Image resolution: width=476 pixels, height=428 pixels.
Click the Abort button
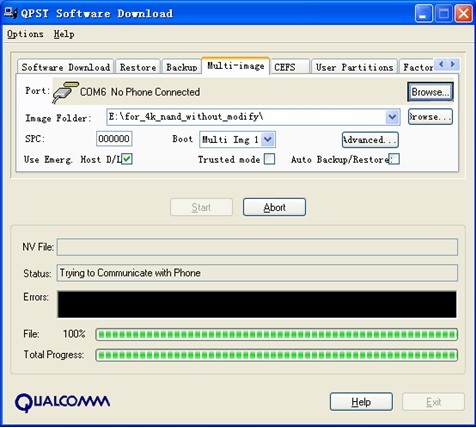274,207
